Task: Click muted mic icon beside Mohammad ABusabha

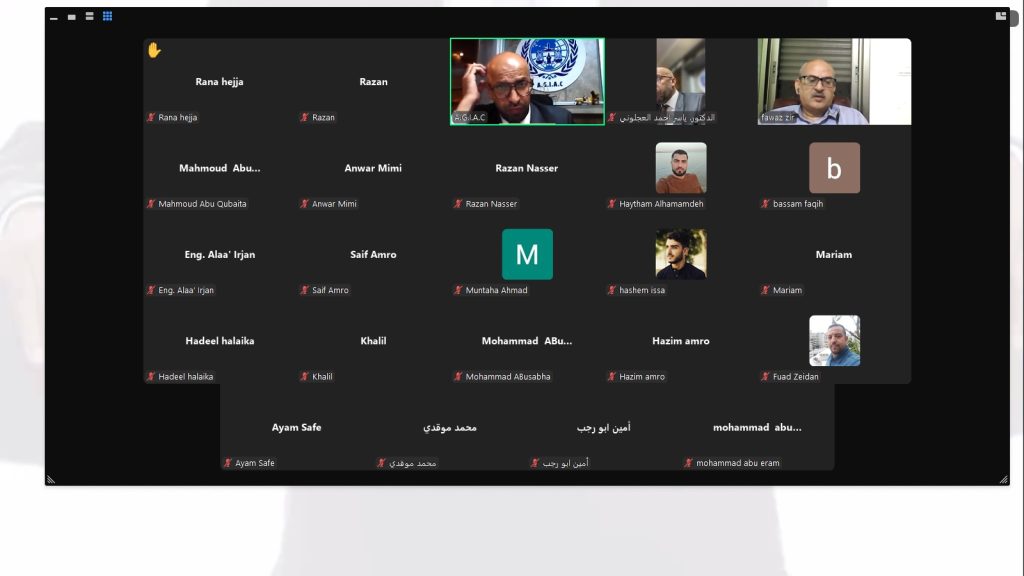Action: coord(458,377)
